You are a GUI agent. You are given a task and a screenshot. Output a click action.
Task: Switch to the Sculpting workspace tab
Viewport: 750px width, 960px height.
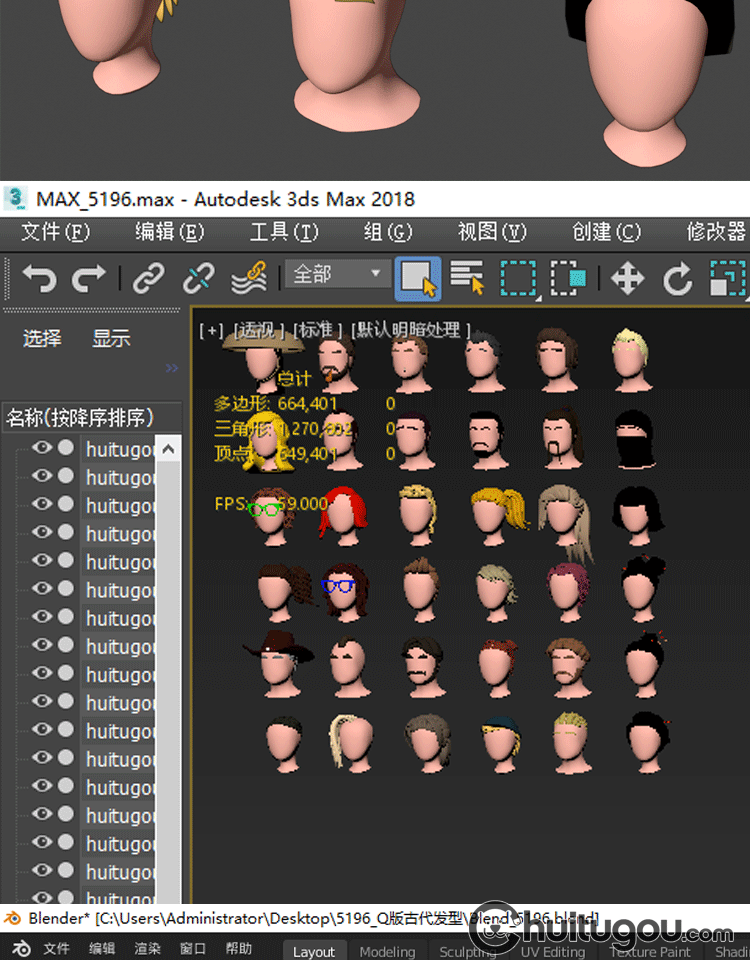click(468, 951)
